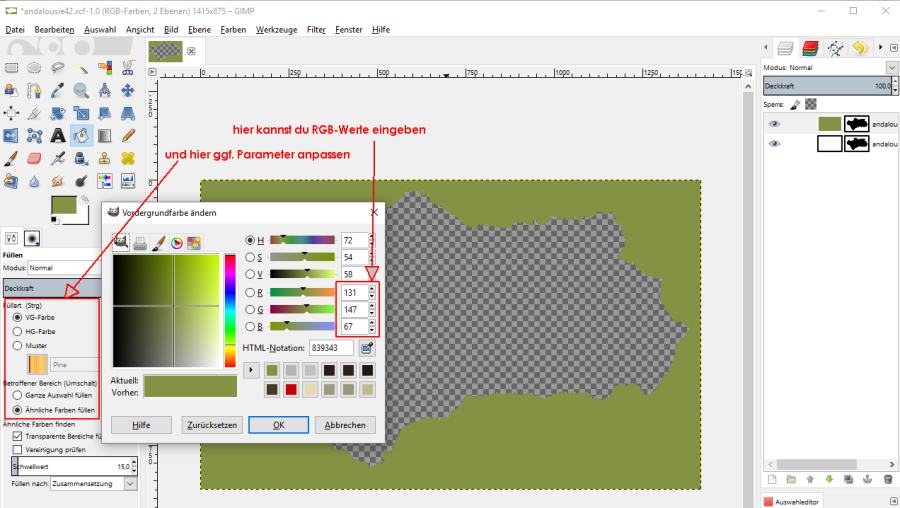The image size is (900, 508).
Task: Open the Channels tab in right dock
Action: pos(810,47)
